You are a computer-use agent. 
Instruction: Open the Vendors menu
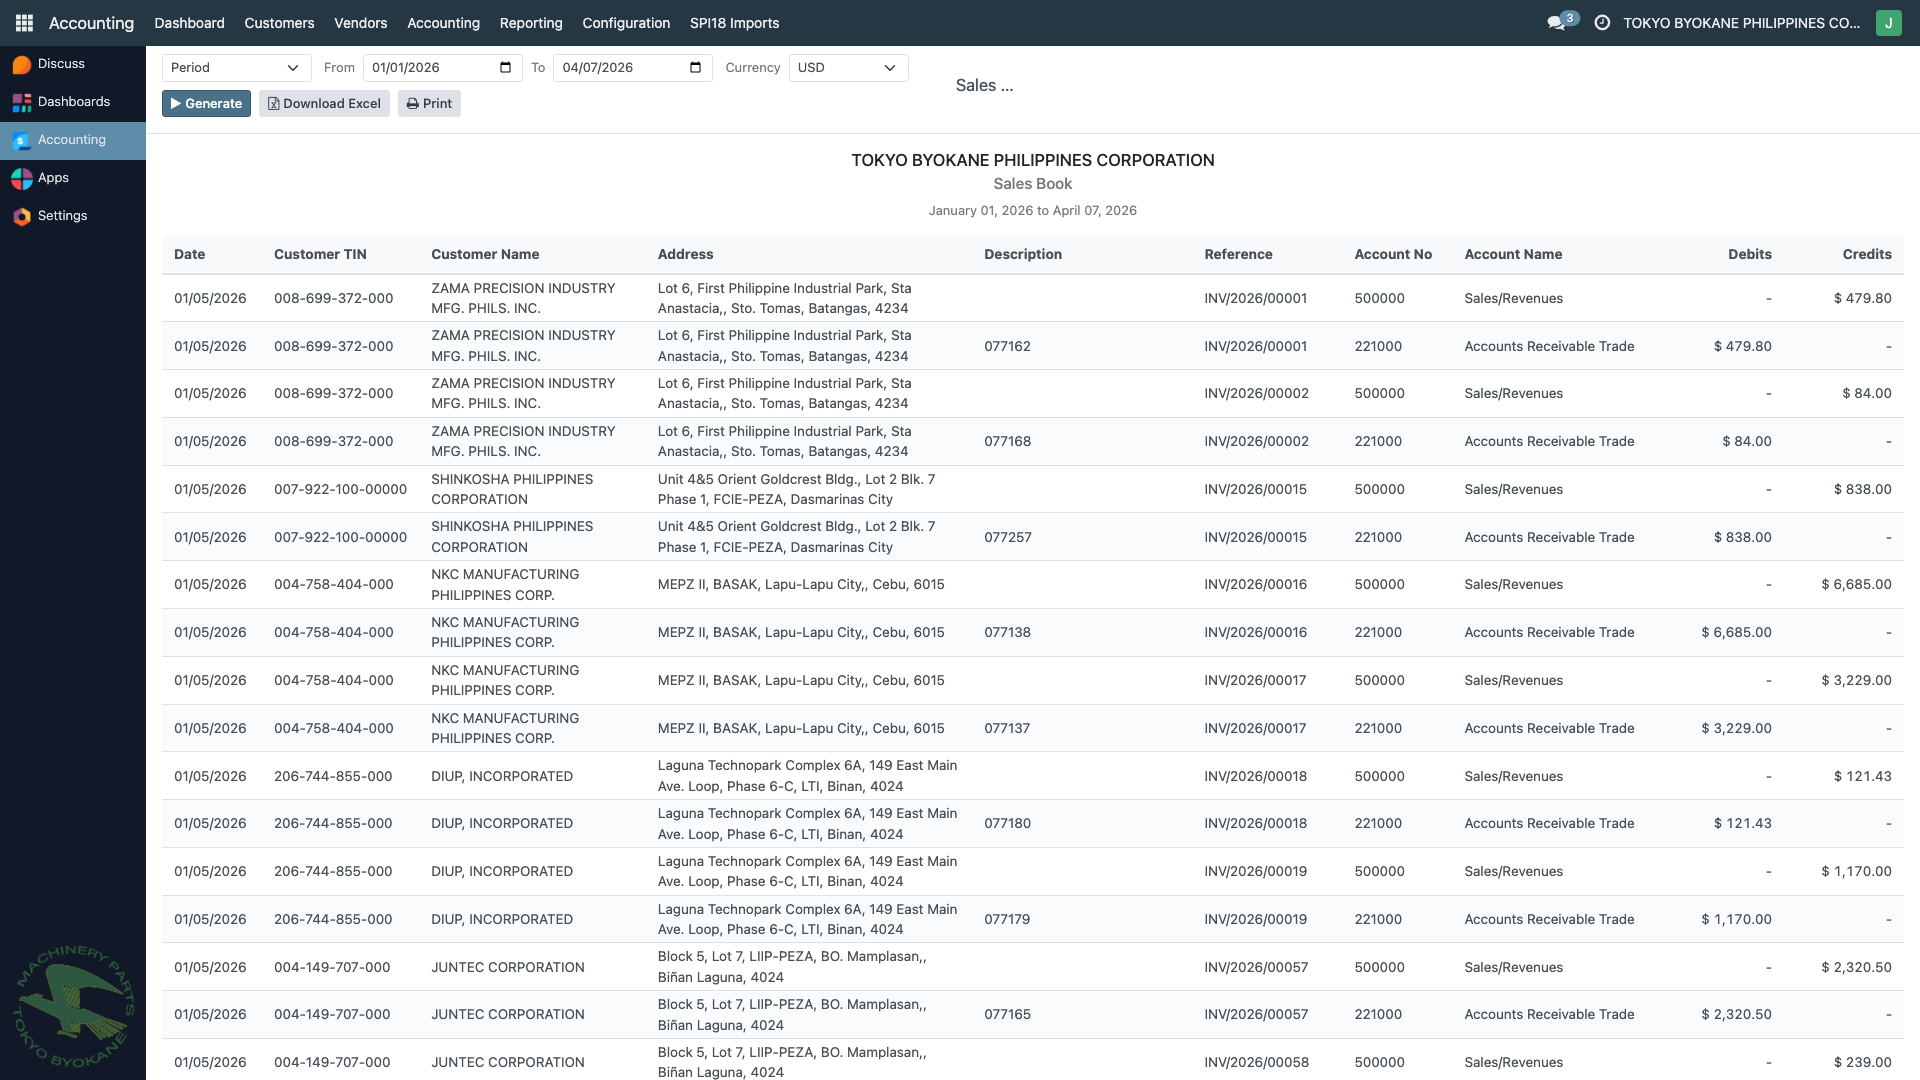[360, 22]
